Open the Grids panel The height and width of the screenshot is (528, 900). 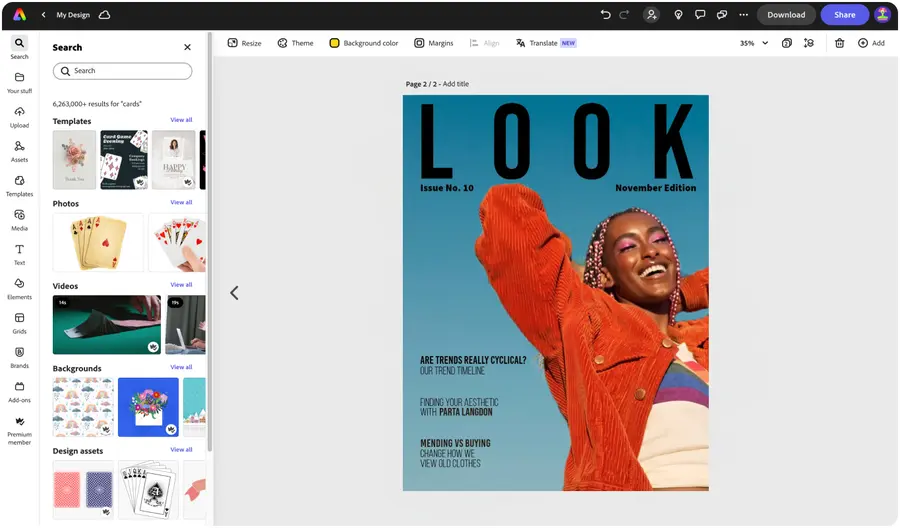(x=19, y=322)
